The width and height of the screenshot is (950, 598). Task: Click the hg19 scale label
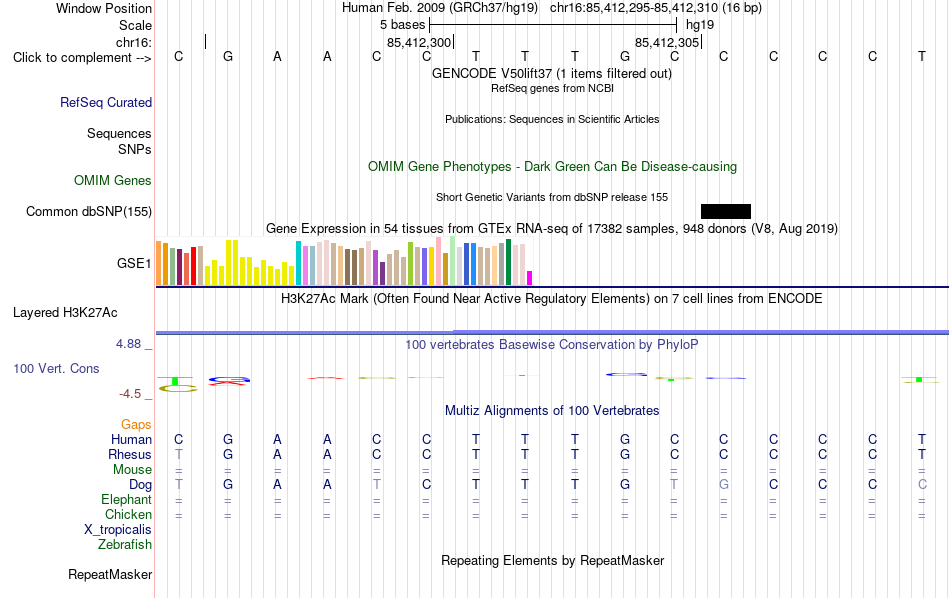700,25
